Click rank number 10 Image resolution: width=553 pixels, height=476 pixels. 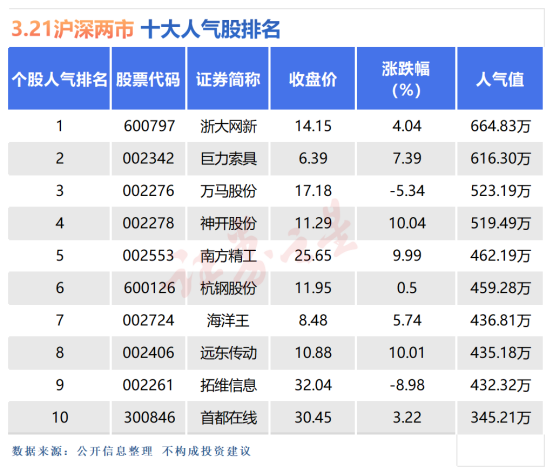60,418
